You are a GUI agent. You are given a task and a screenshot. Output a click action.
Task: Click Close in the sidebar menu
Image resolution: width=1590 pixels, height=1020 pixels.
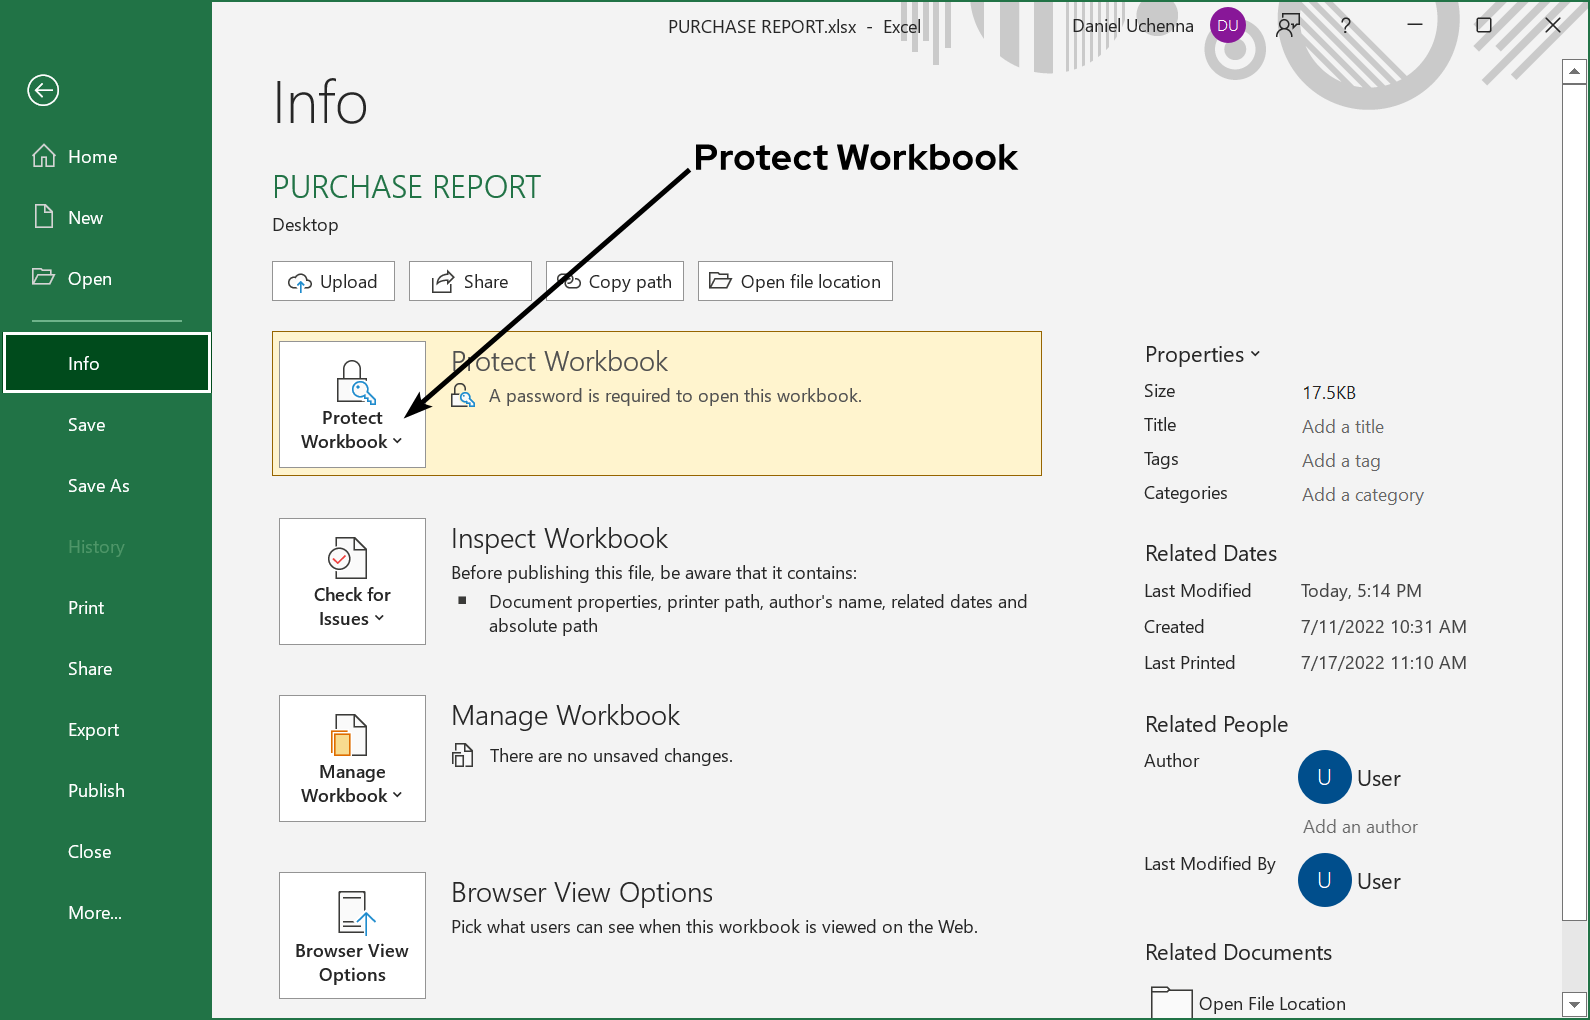[106, 852]
